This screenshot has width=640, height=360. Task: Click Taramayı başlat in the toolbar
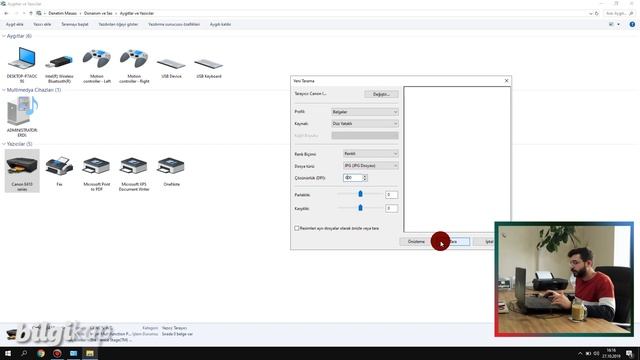[x=75, y=24]
